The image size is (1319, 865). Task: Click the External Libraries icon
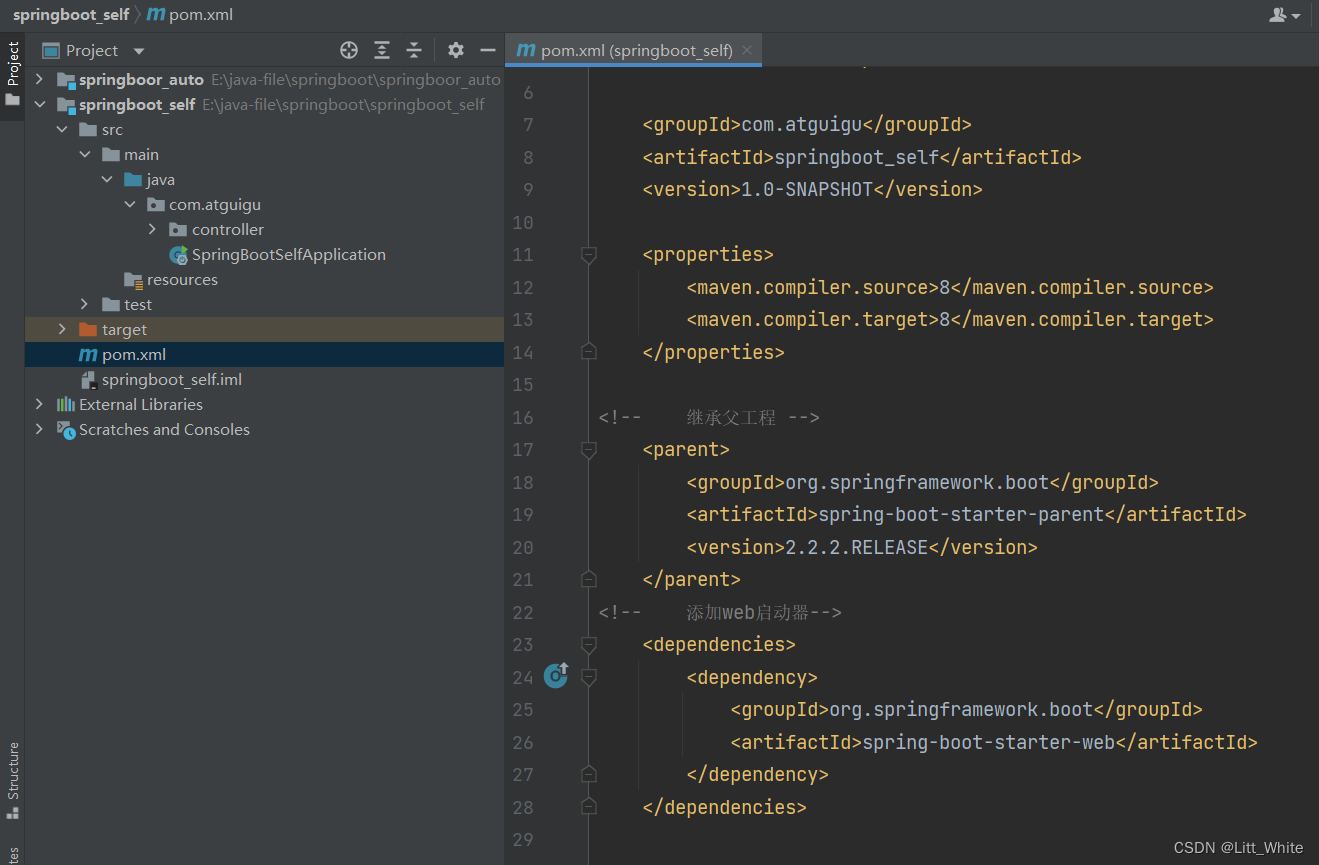[66, 404]
